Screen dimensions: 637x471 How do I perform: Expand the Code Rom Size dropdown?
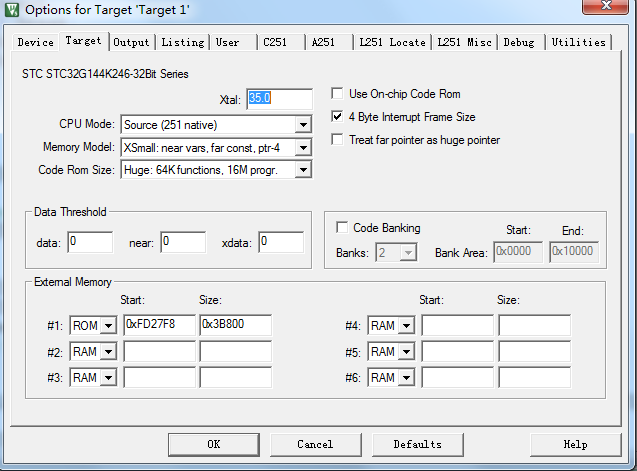[x=303, y=170]
